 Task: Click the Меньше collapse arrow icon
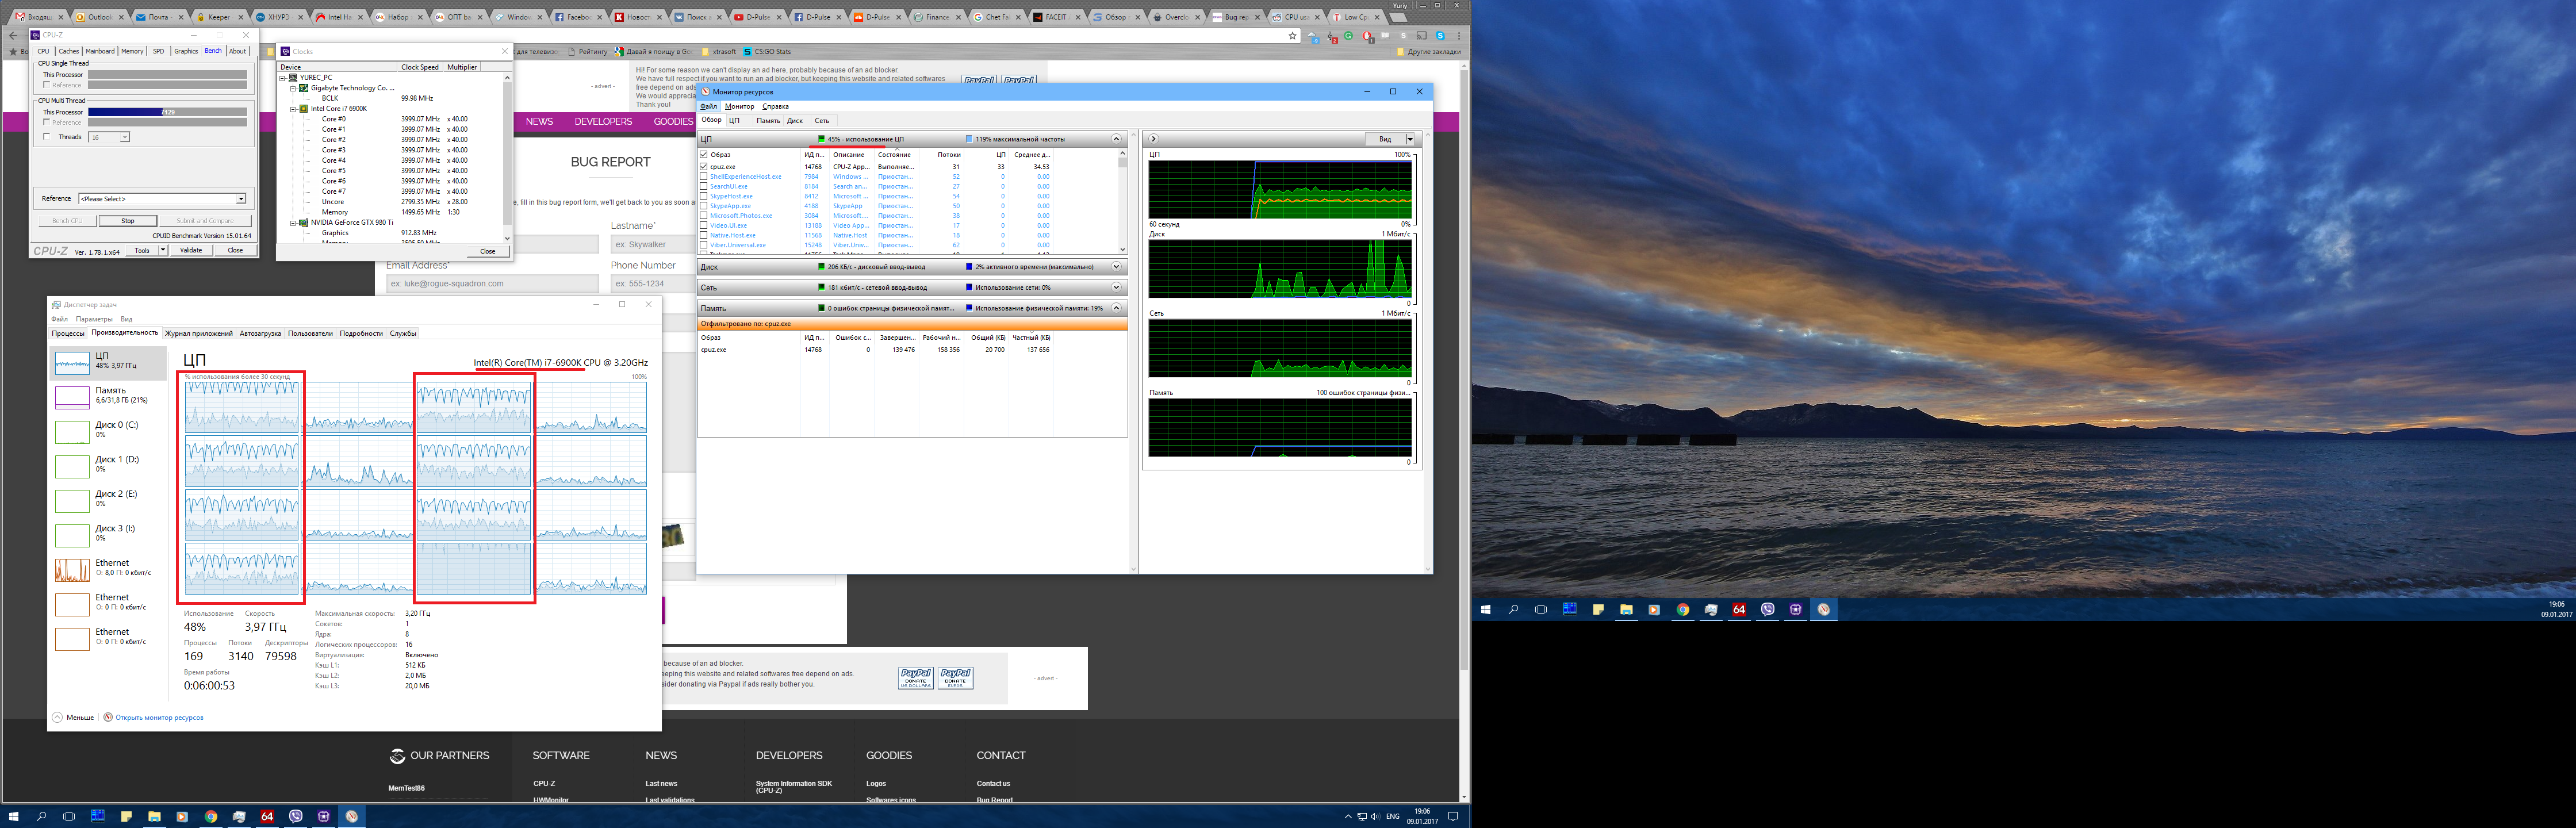click(x=58, y=717)
